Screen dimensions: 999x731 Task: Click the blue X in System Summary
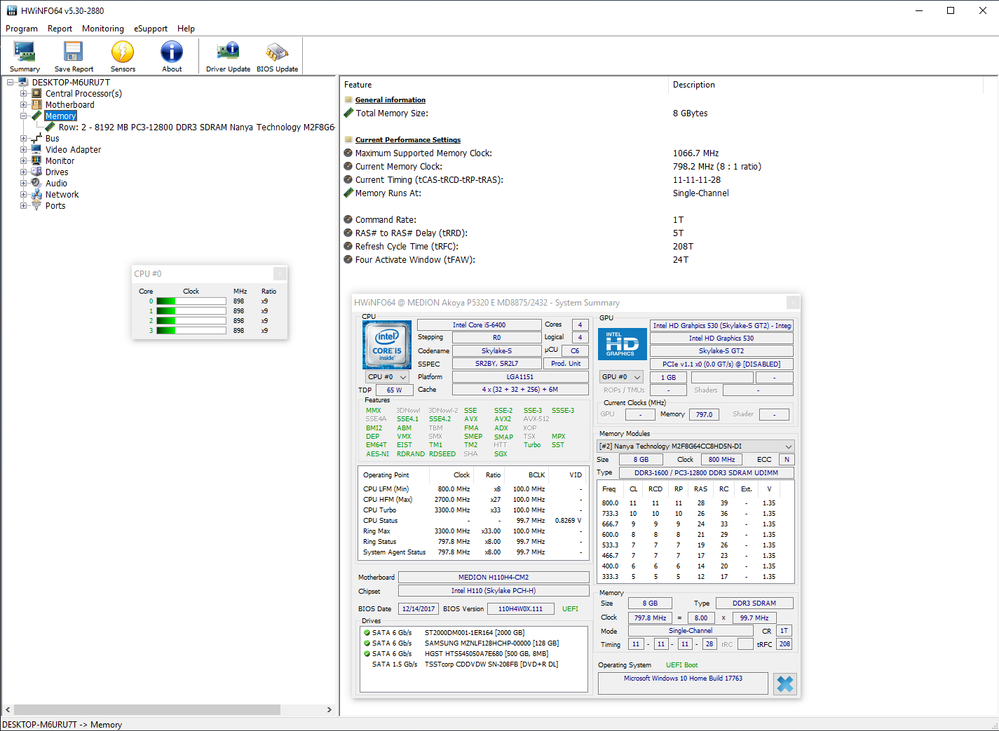tap(785, 684)
